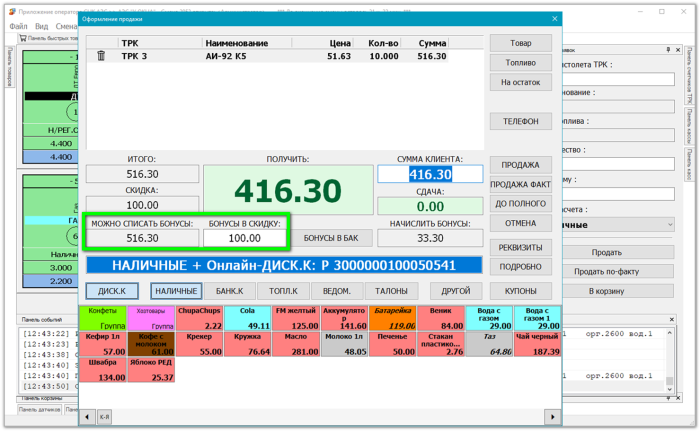Screen dimensions: 700x431
Task: Add Молоко 1л product tile
Action: pos(344,344)
